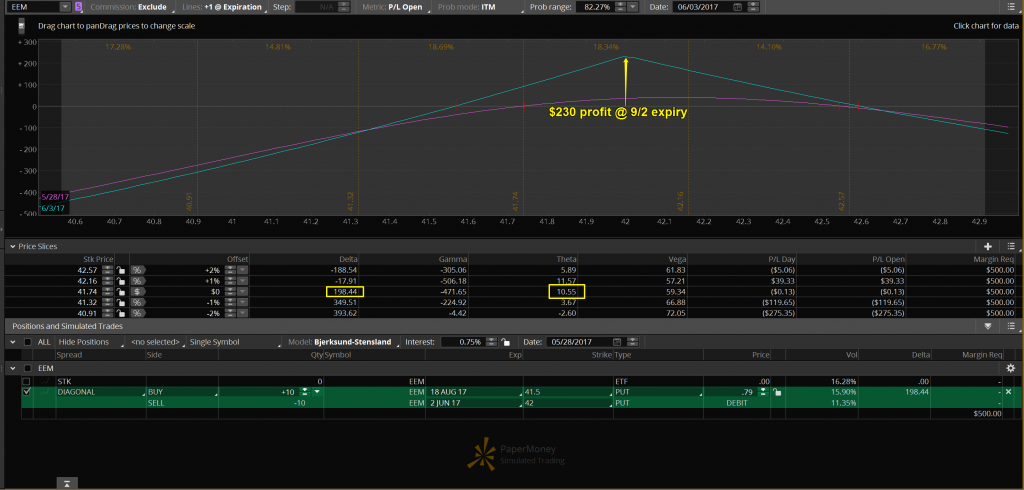Image resolution: width=1024 pixels, height=490 pixels.
Task: Open the EEM symbol dropdown
Action: pyautogui.click(x=65, y=7)
